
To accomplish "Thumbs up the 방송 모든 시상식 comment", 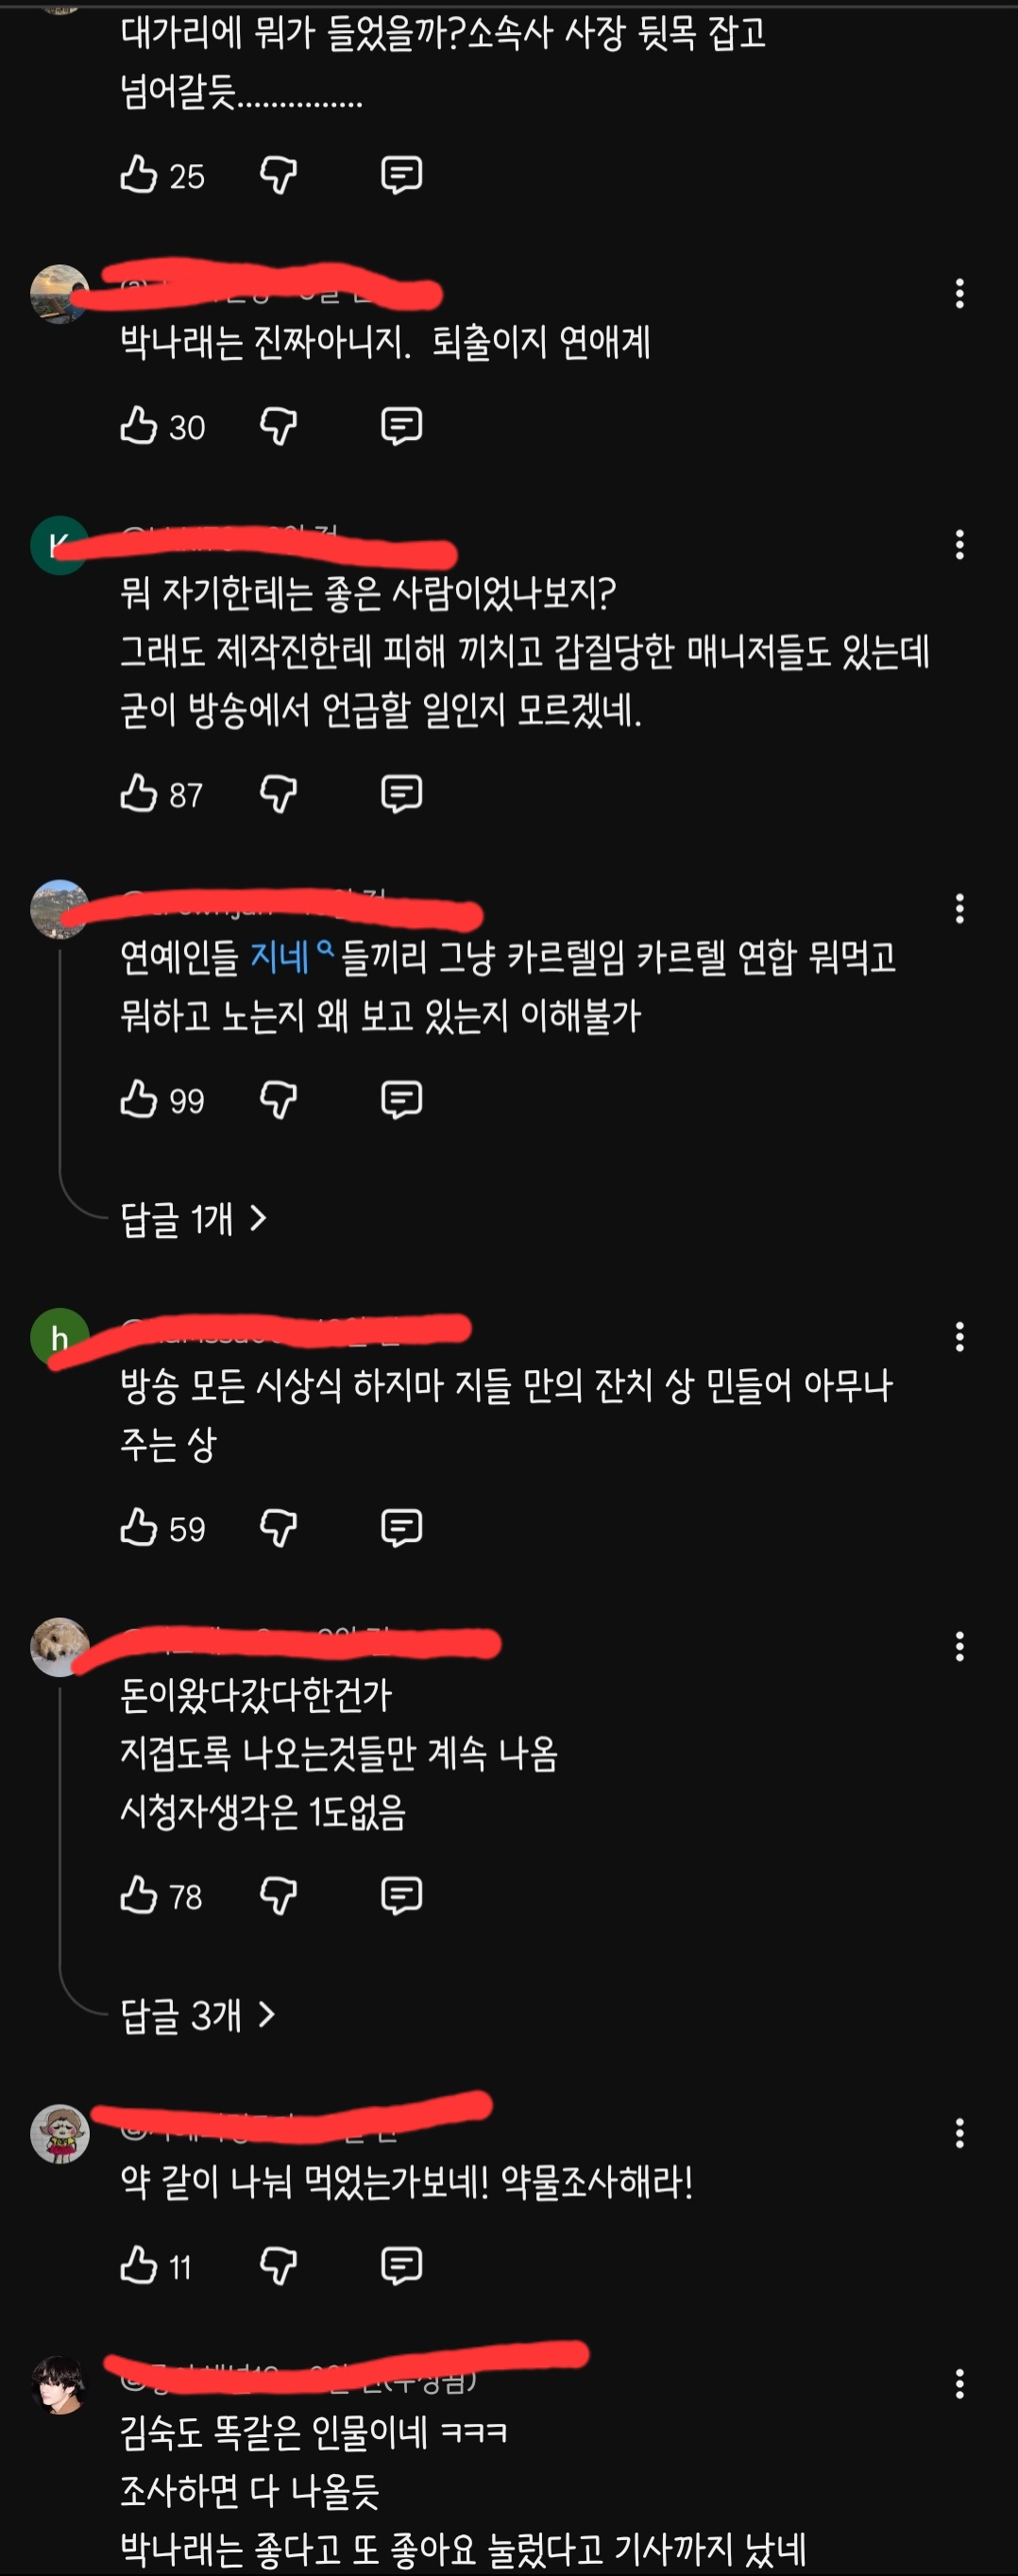I will (x=139, y=1528).
